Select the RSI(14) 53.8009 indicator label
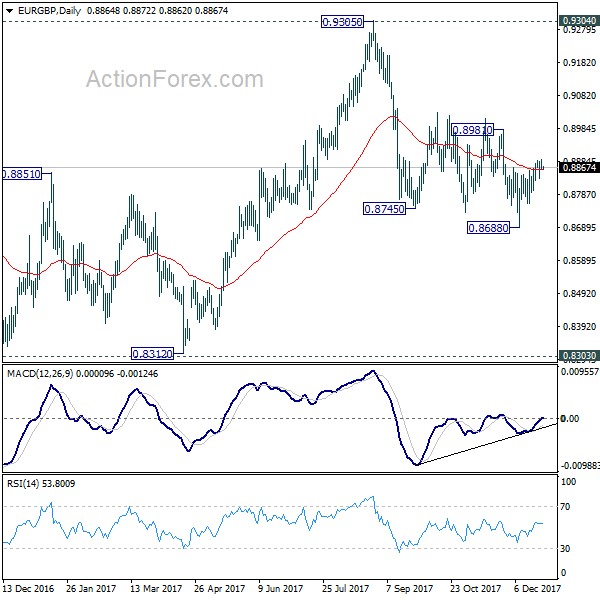Image resolution: width=600 pixels, height=600 pixels. coord(41,483)
